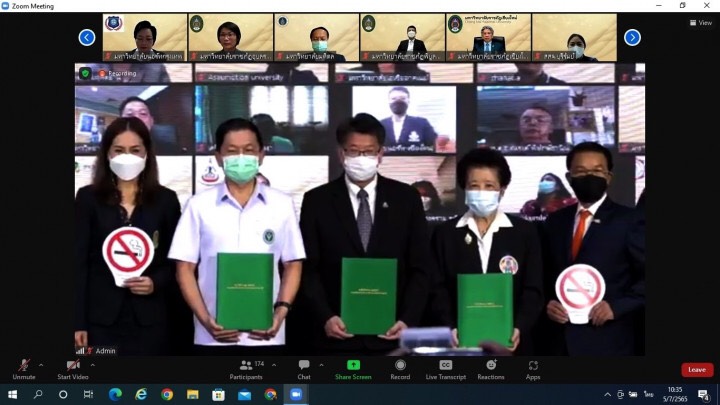Open Windows Start menu
Image resolution: width=720 pixels, height=405 pixels.
(x=12, y=395)
